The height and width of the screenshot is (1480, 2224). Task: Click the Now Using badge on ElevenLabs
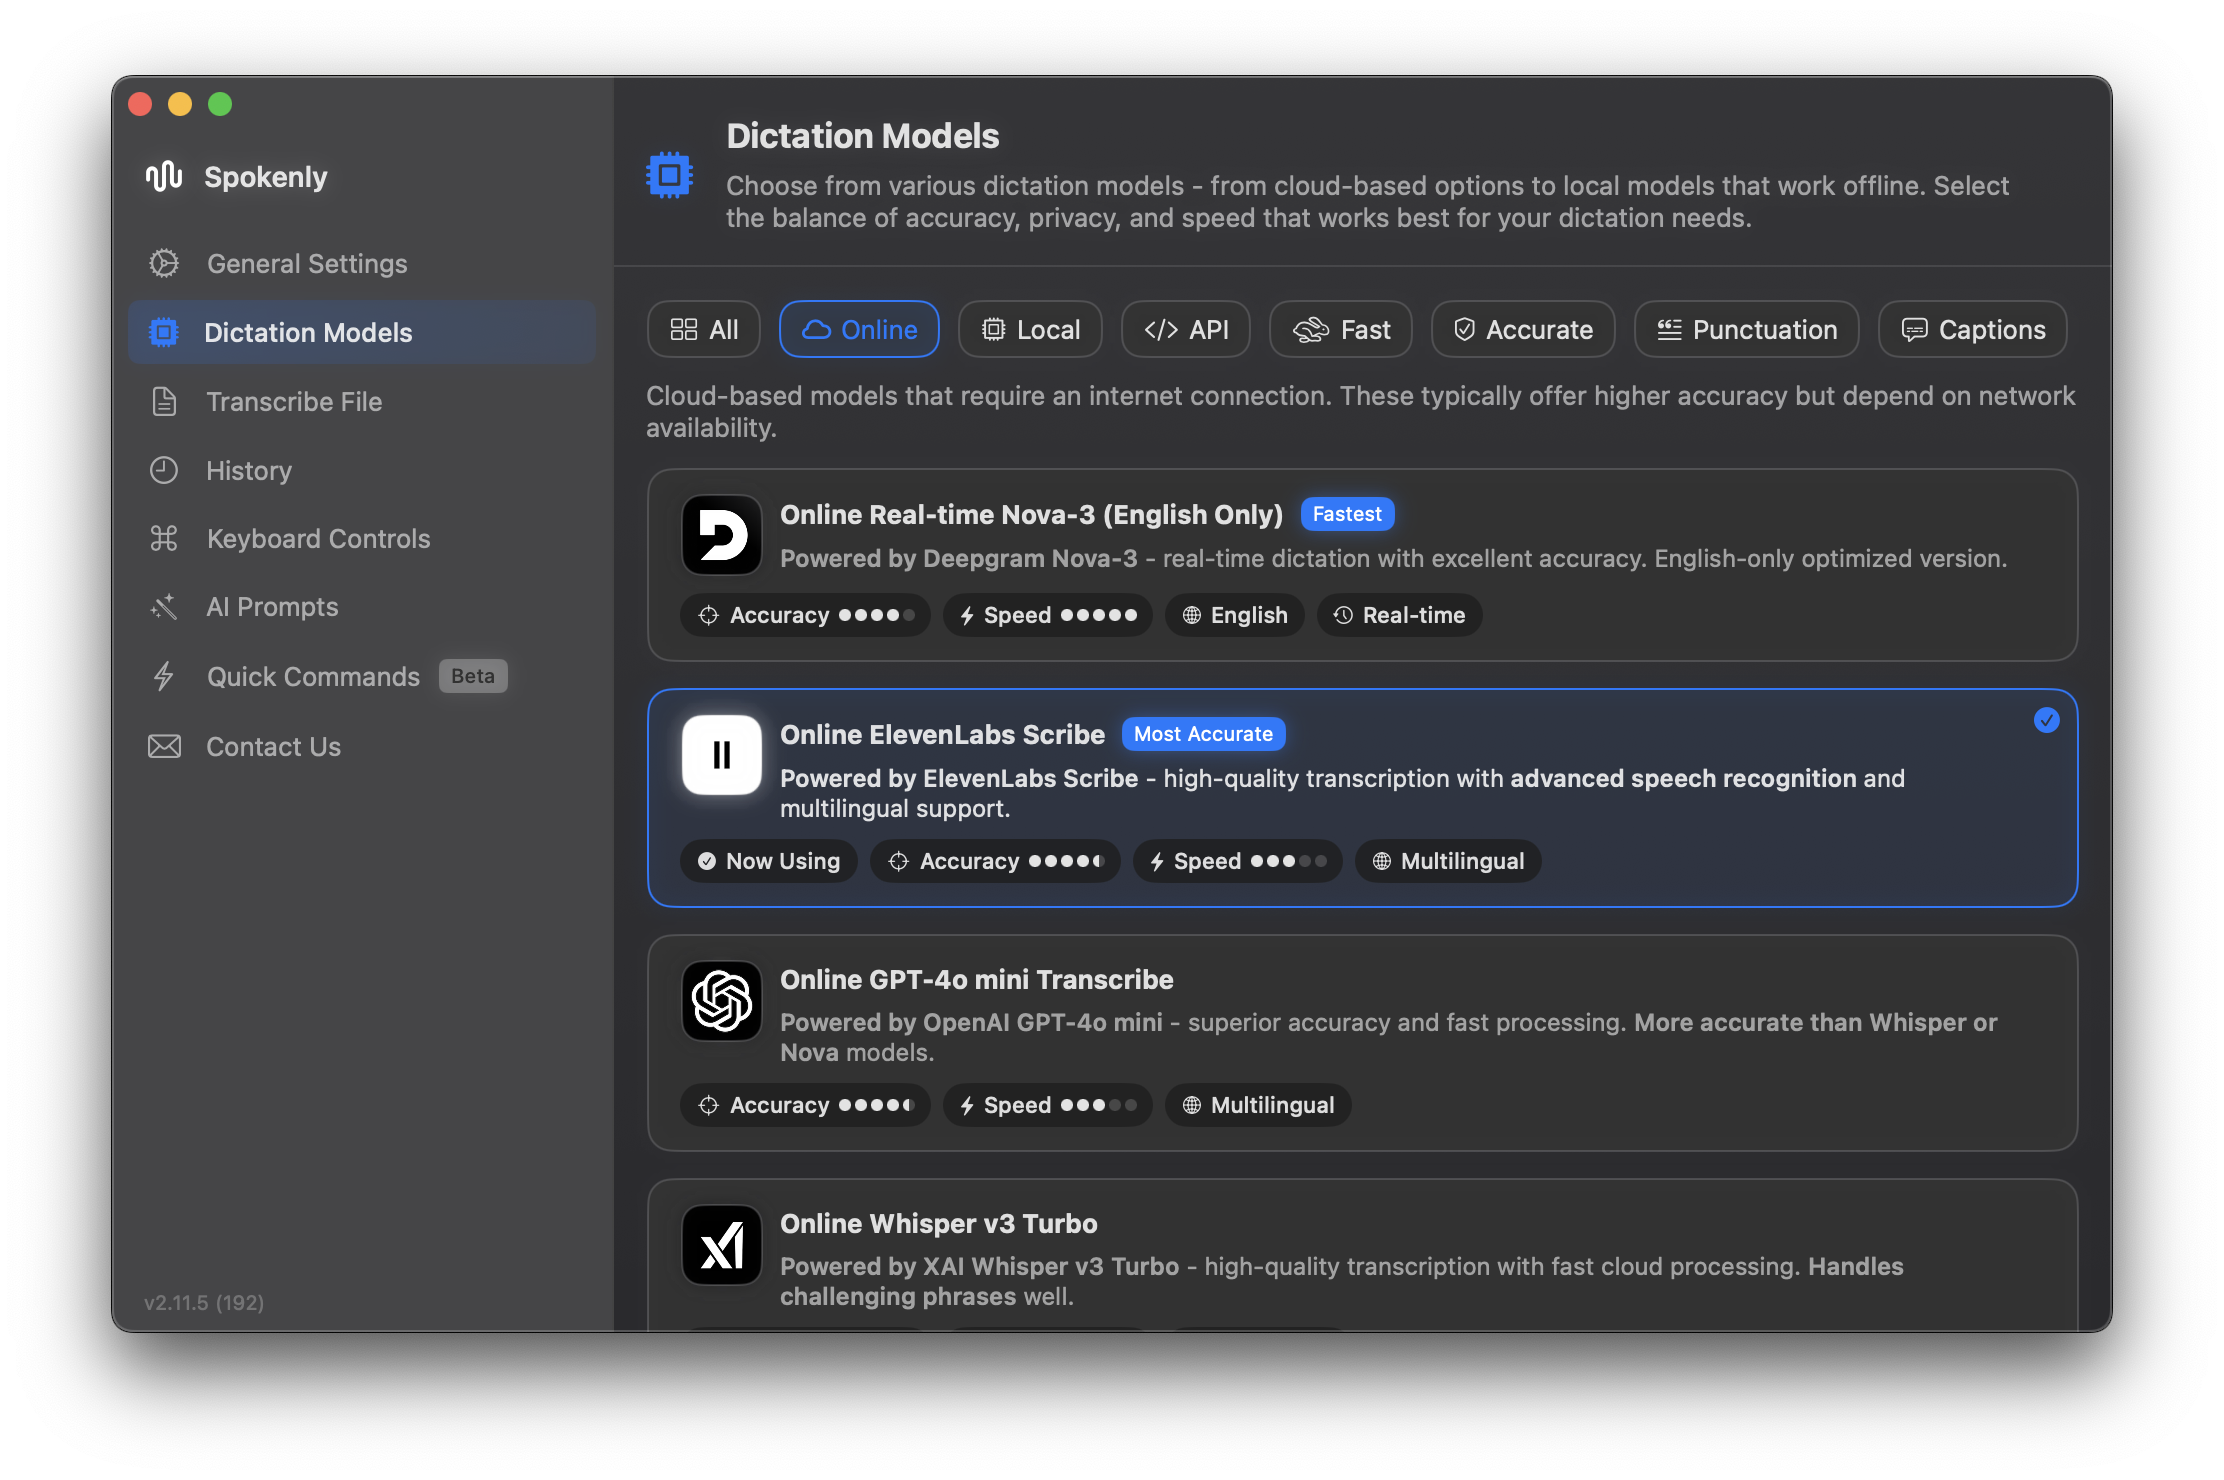(768, 861)
